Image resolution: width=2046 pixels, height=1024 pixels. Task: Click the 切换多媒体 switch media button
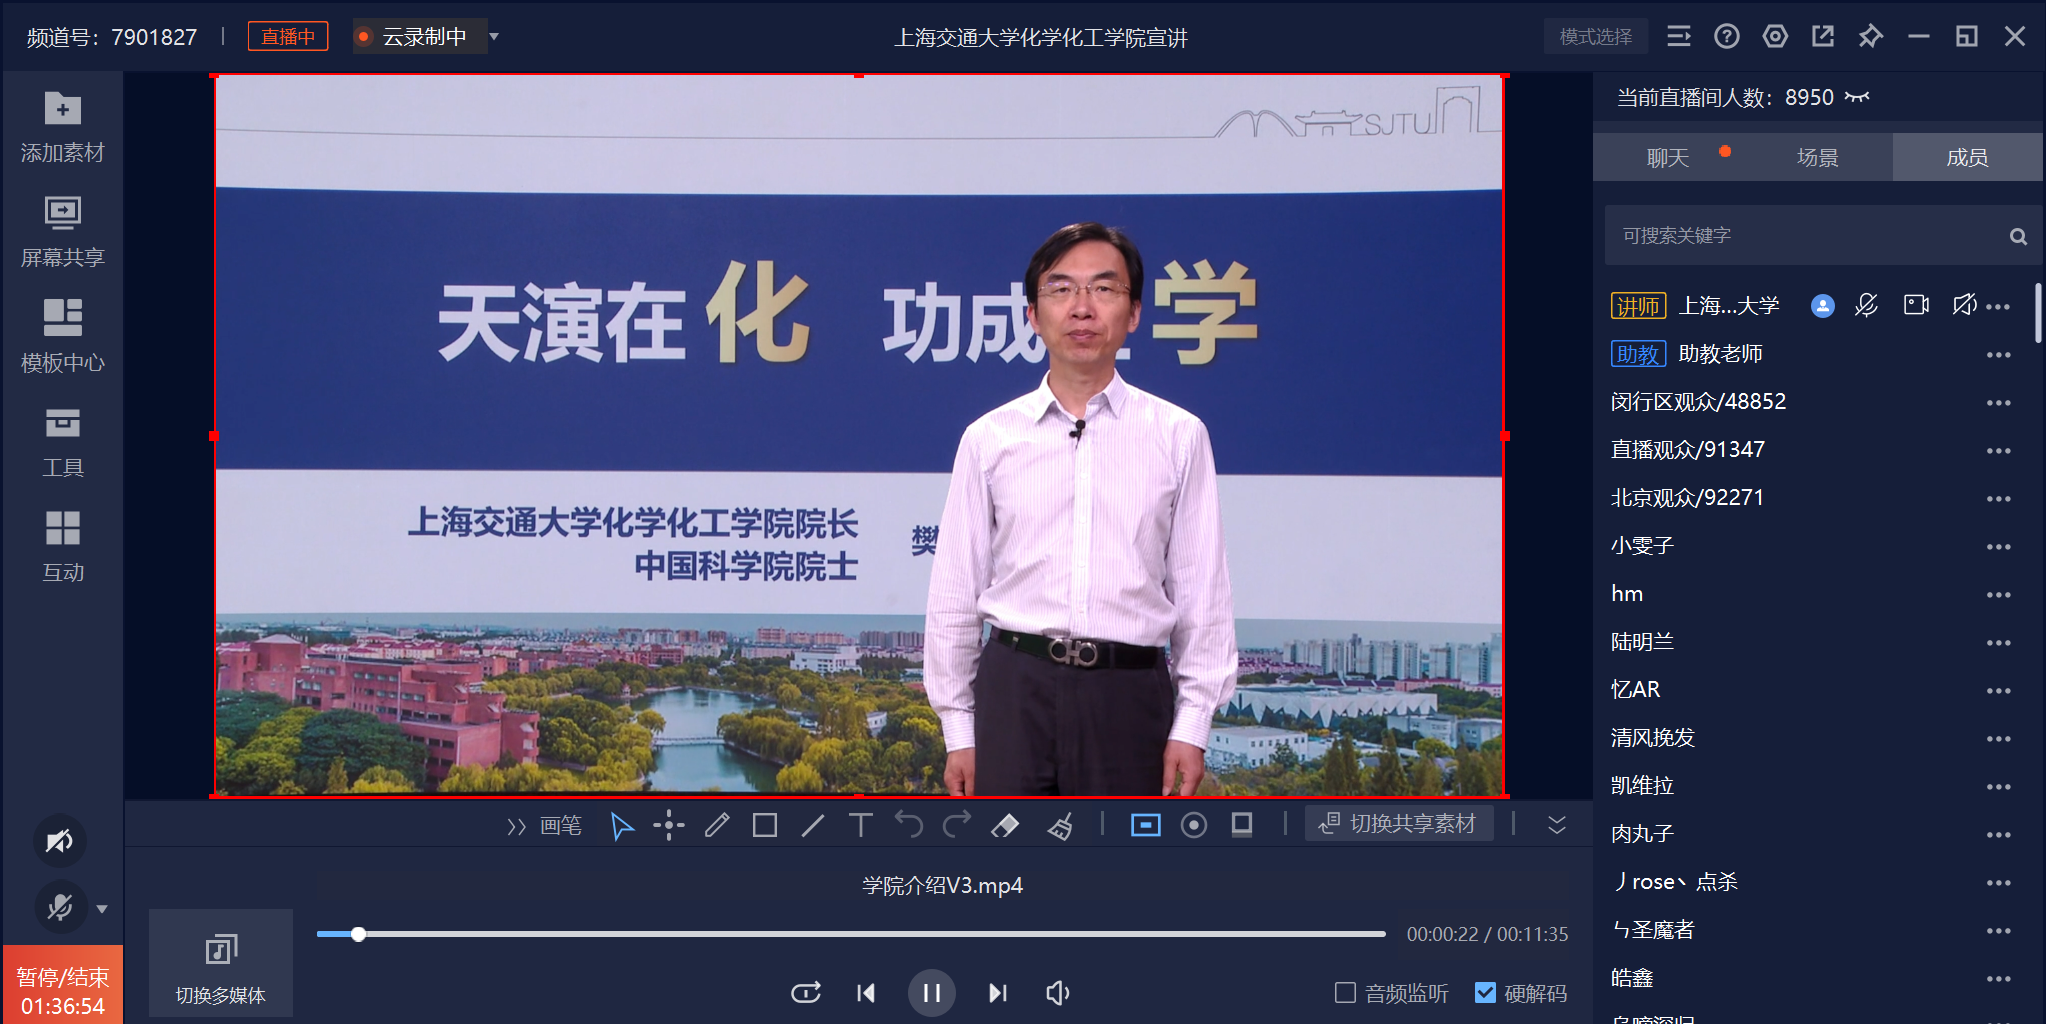(x=221, y=964)
